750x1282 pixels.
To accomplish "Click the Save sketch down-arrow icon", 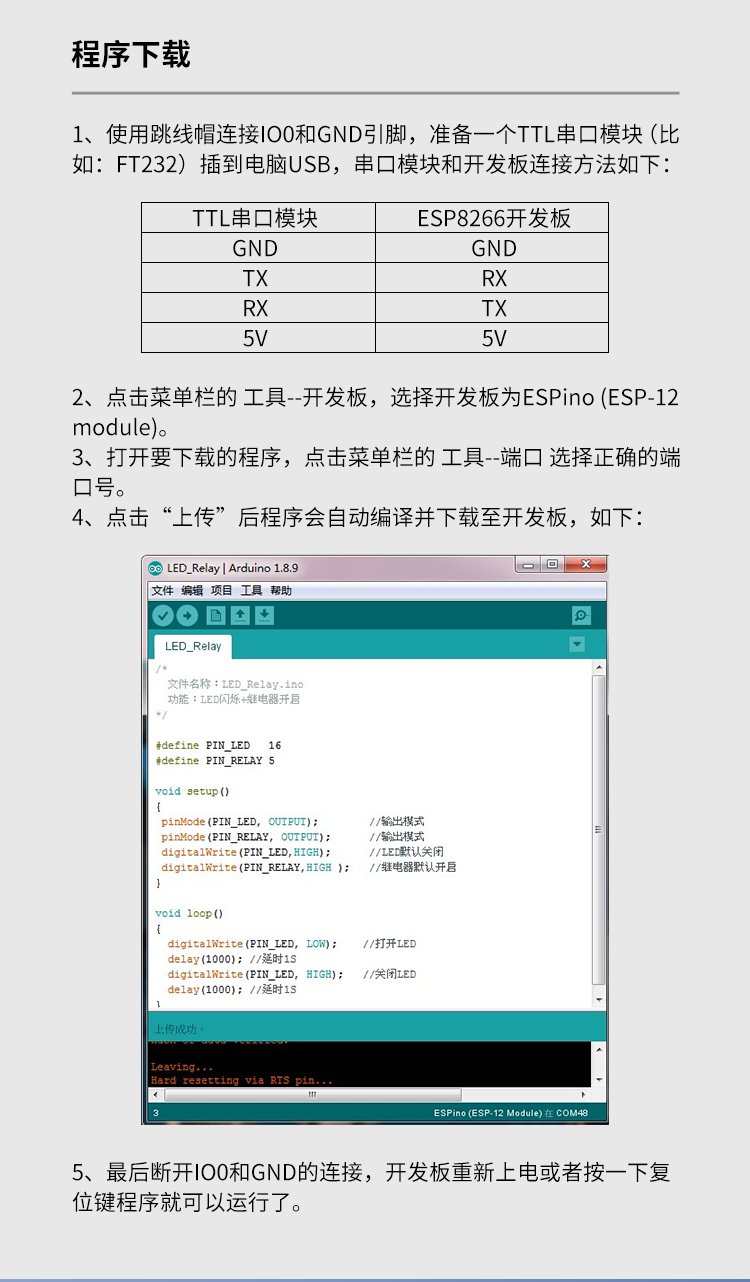I will click(264, 616).
